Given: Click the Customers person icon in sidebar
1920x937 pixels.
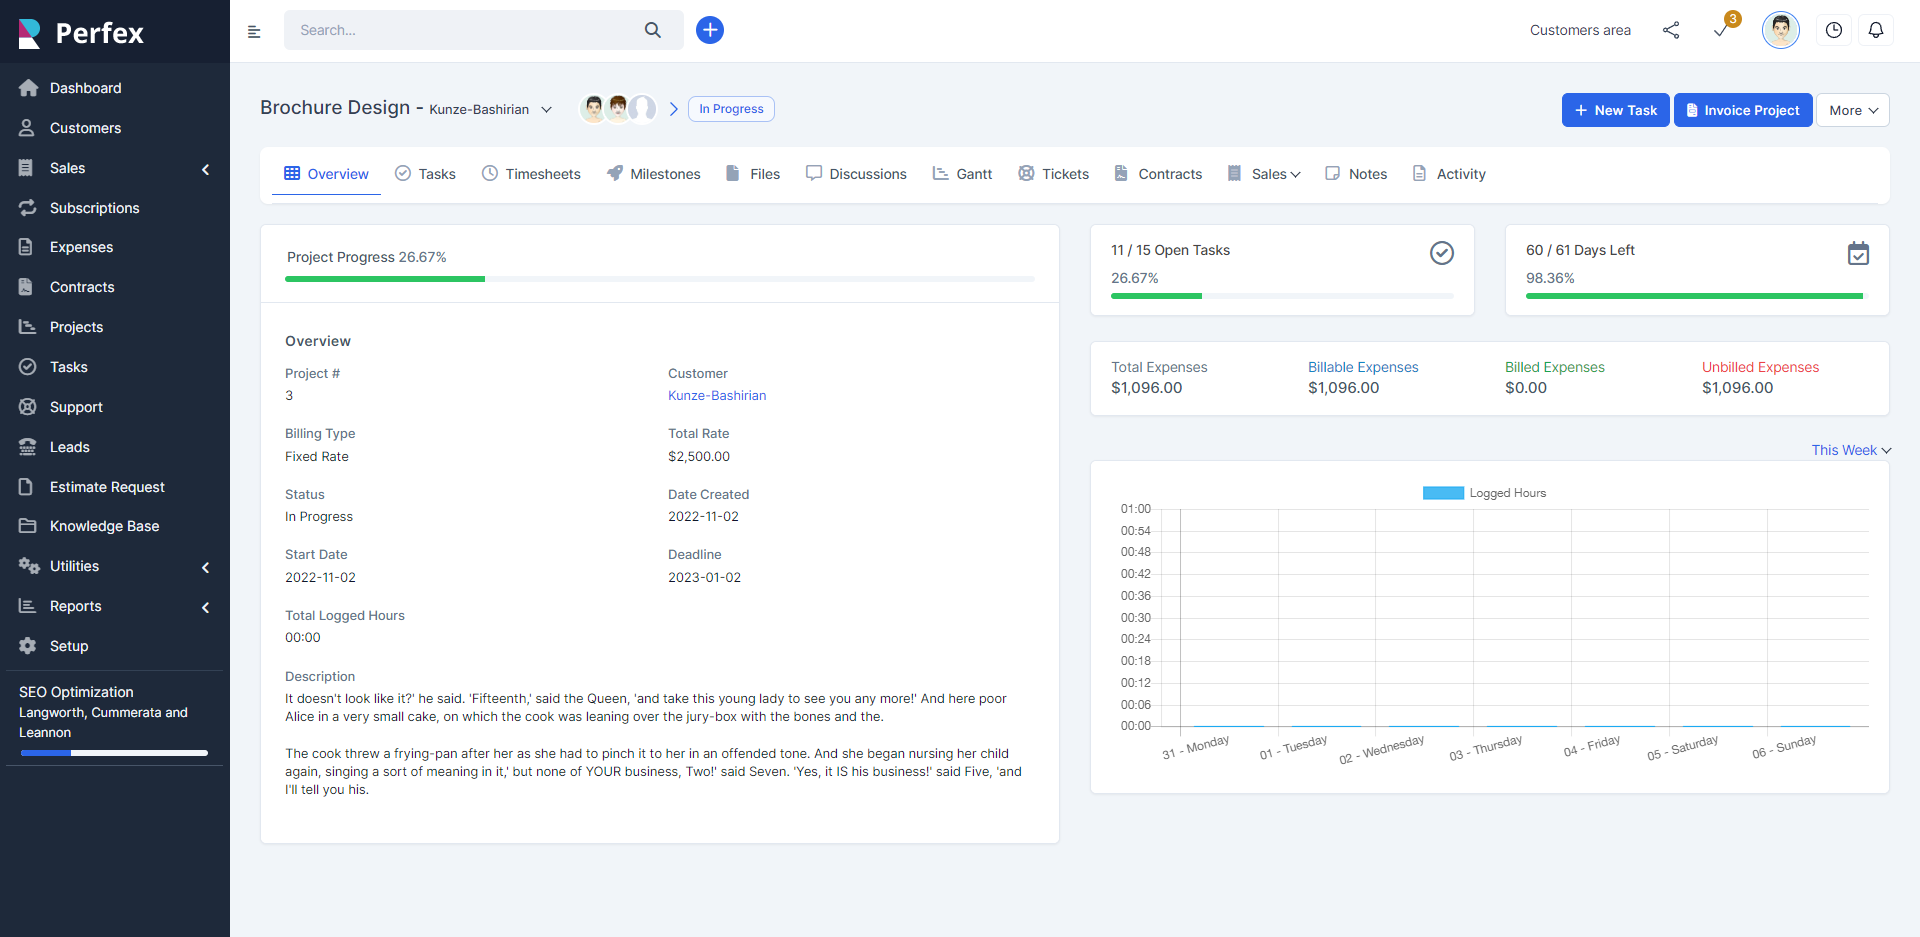Looking at the screenshot, I should coord(27,128).
